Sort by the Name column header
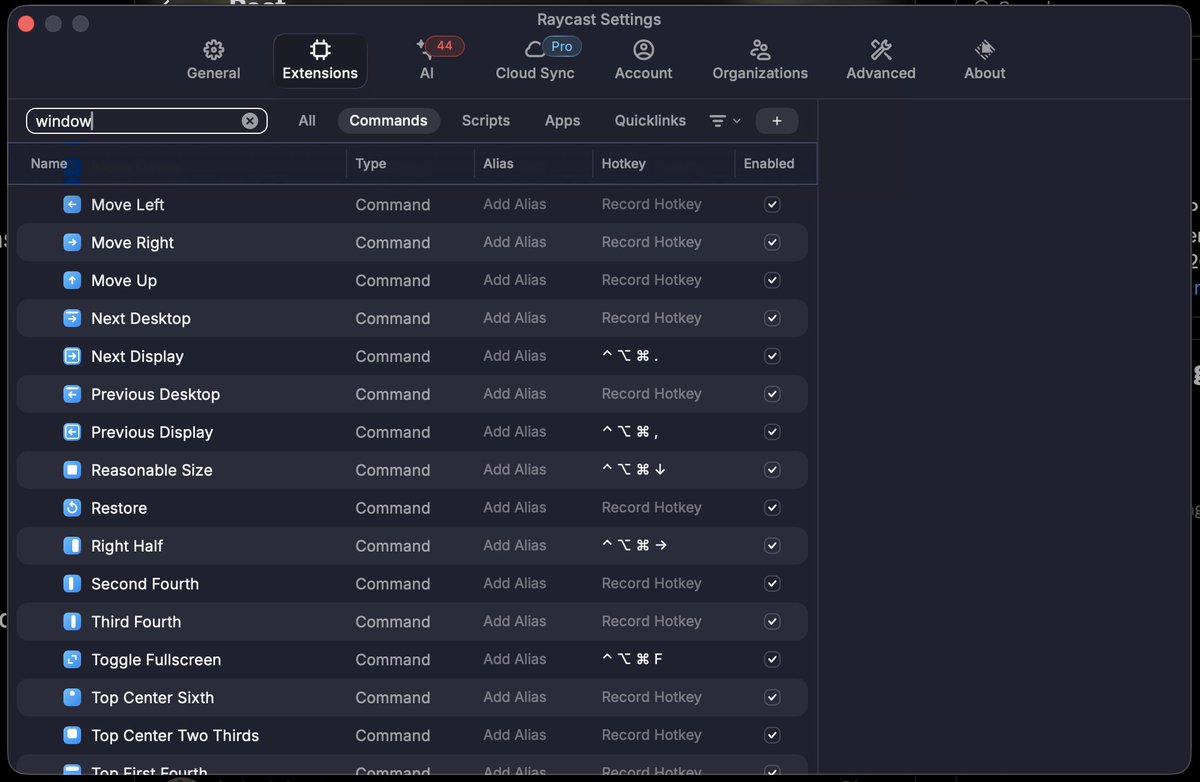The image size is (1200, 782). coord(49,163)
